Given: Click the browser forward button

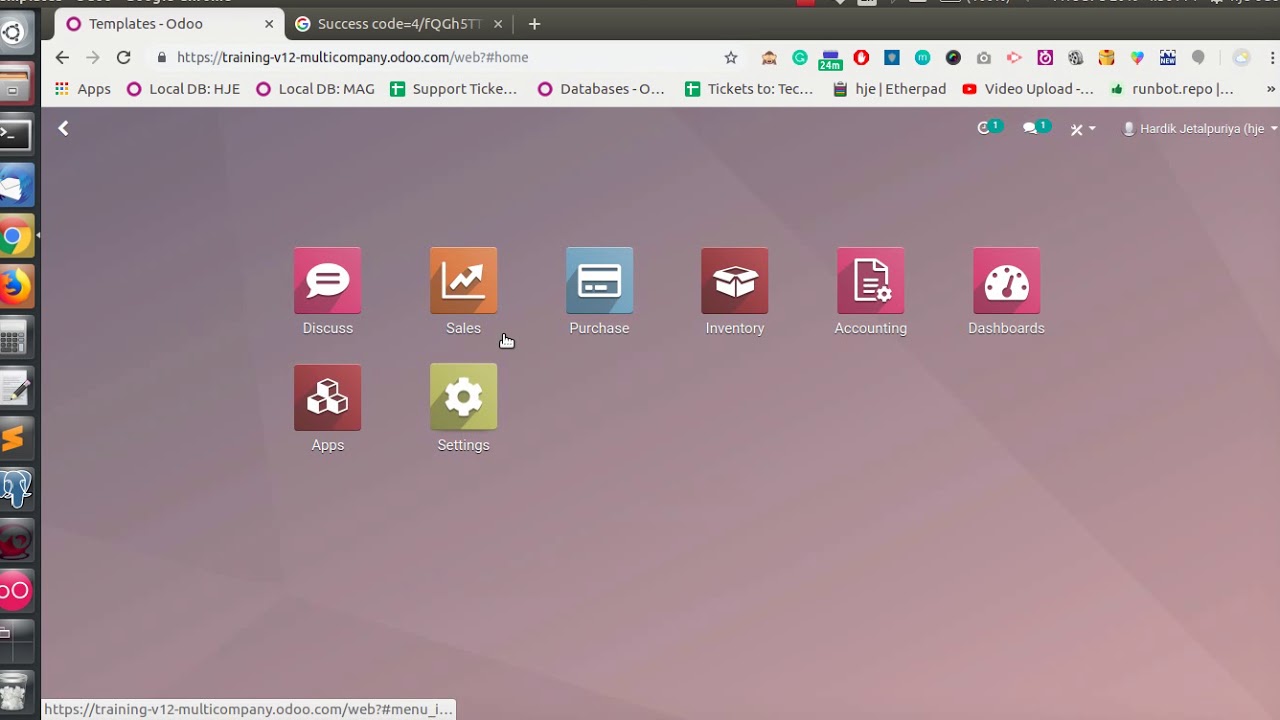Looking at the screenshot, I should (93, 58).
